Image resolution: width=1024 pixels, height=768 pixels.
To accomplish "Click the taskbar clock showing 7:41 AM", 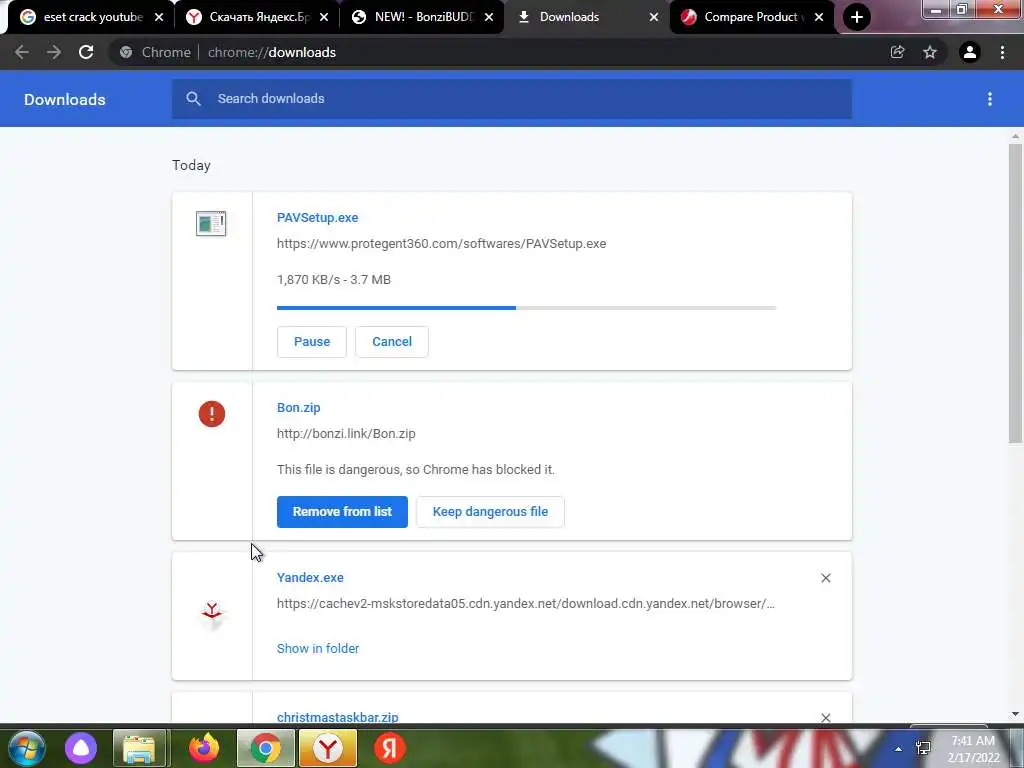I will (x=973, y=748).
